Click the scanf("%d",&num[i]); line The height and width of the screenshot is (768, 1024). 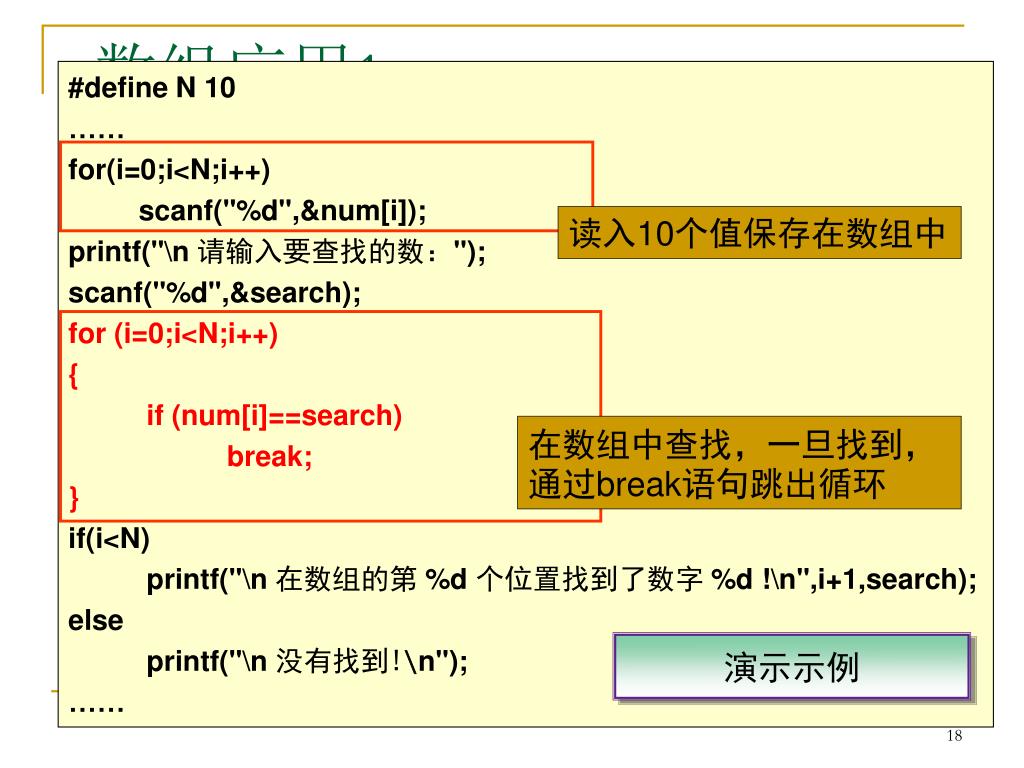click(282, 211)
